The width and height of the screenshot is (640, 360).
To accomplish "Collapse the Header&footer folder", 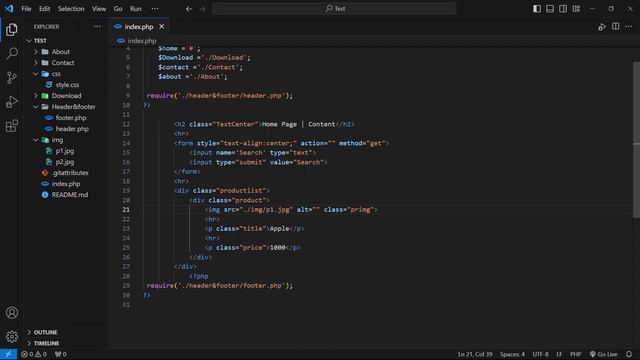I will click(x=36, y=107).
